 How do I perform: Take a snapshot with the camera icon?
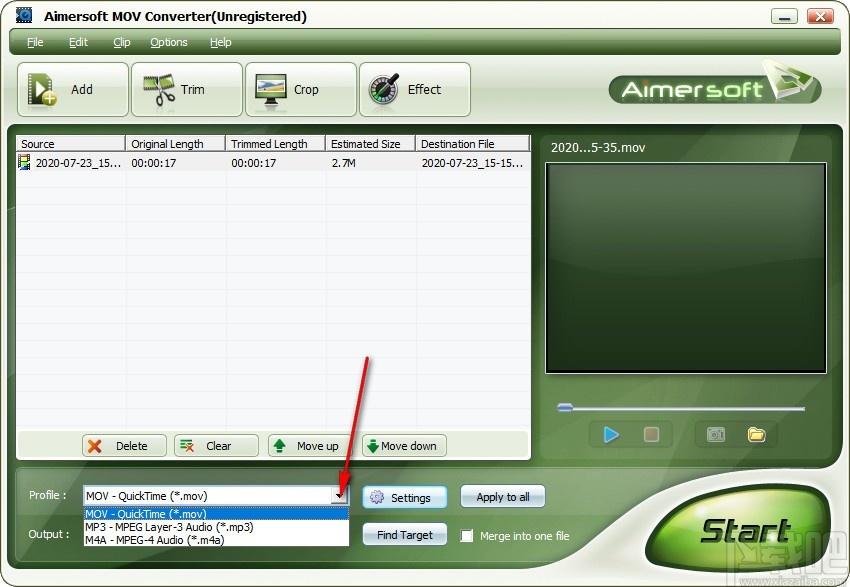(716, 435)
